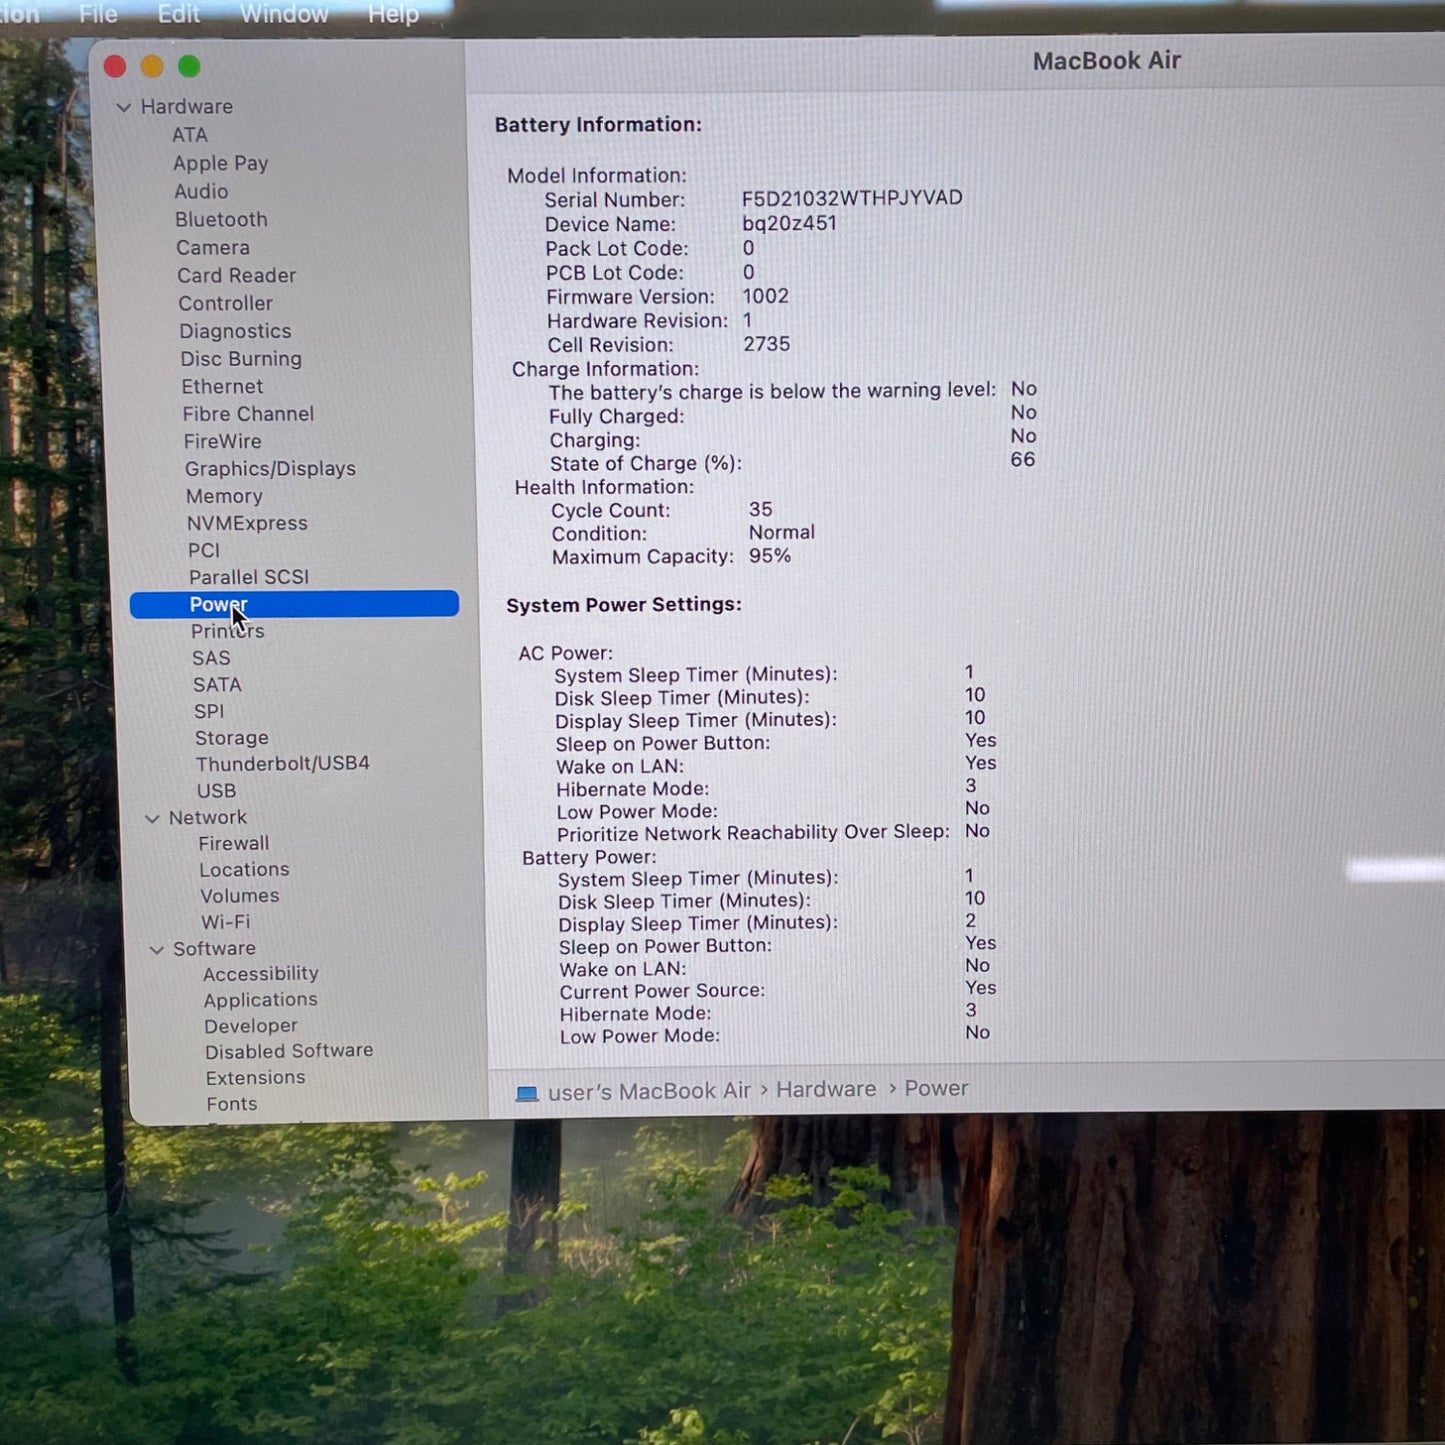Select Camera in the sidebar

click(213, 247)
